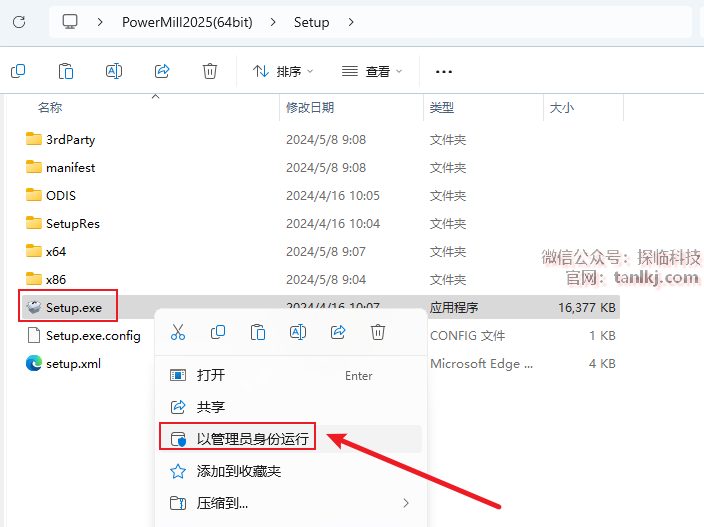Screen dimensions: 704x527
Task: Select the Setup.exe file
Action: (74, 307)
